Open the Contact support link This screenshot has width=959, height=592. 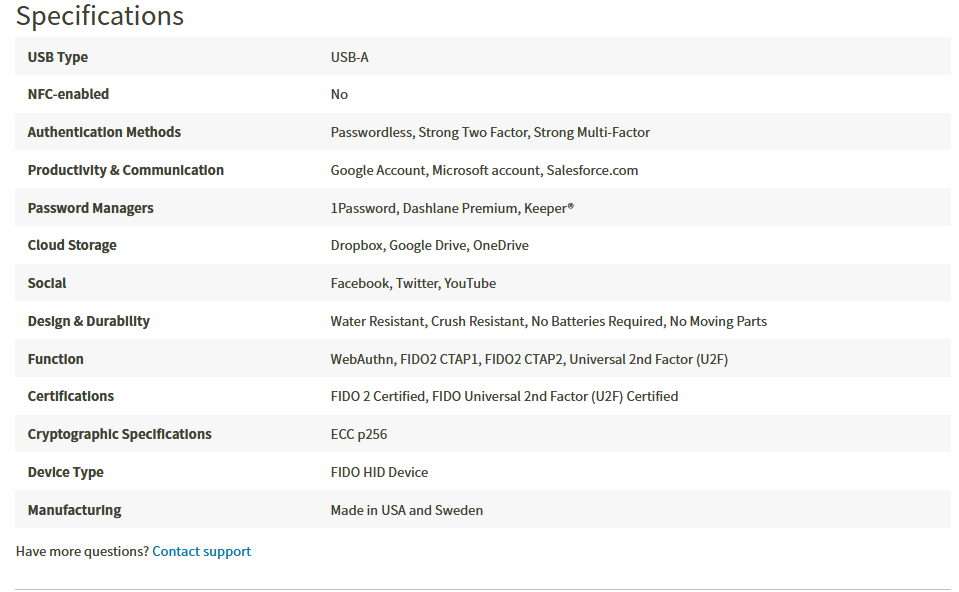pos(201,551)
